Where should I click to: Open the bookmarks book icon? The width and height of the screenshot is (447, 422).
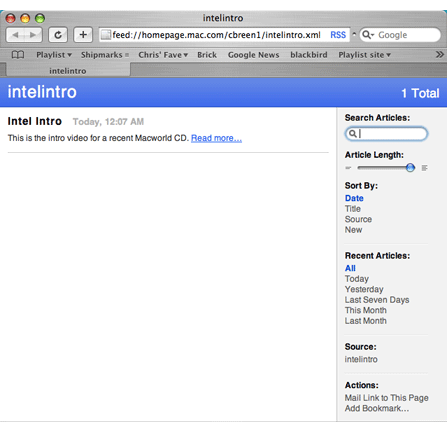pyautogui.click(x=18, y=55)
